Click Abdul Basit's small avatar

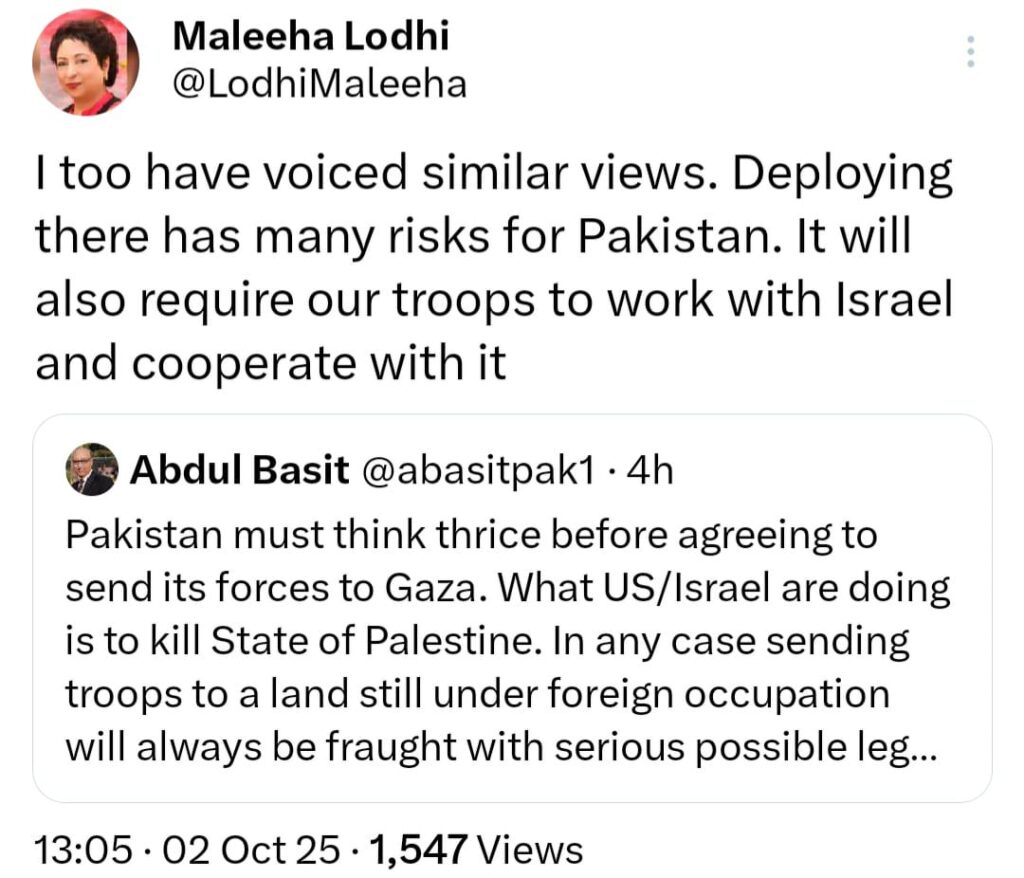click(92, 470)
